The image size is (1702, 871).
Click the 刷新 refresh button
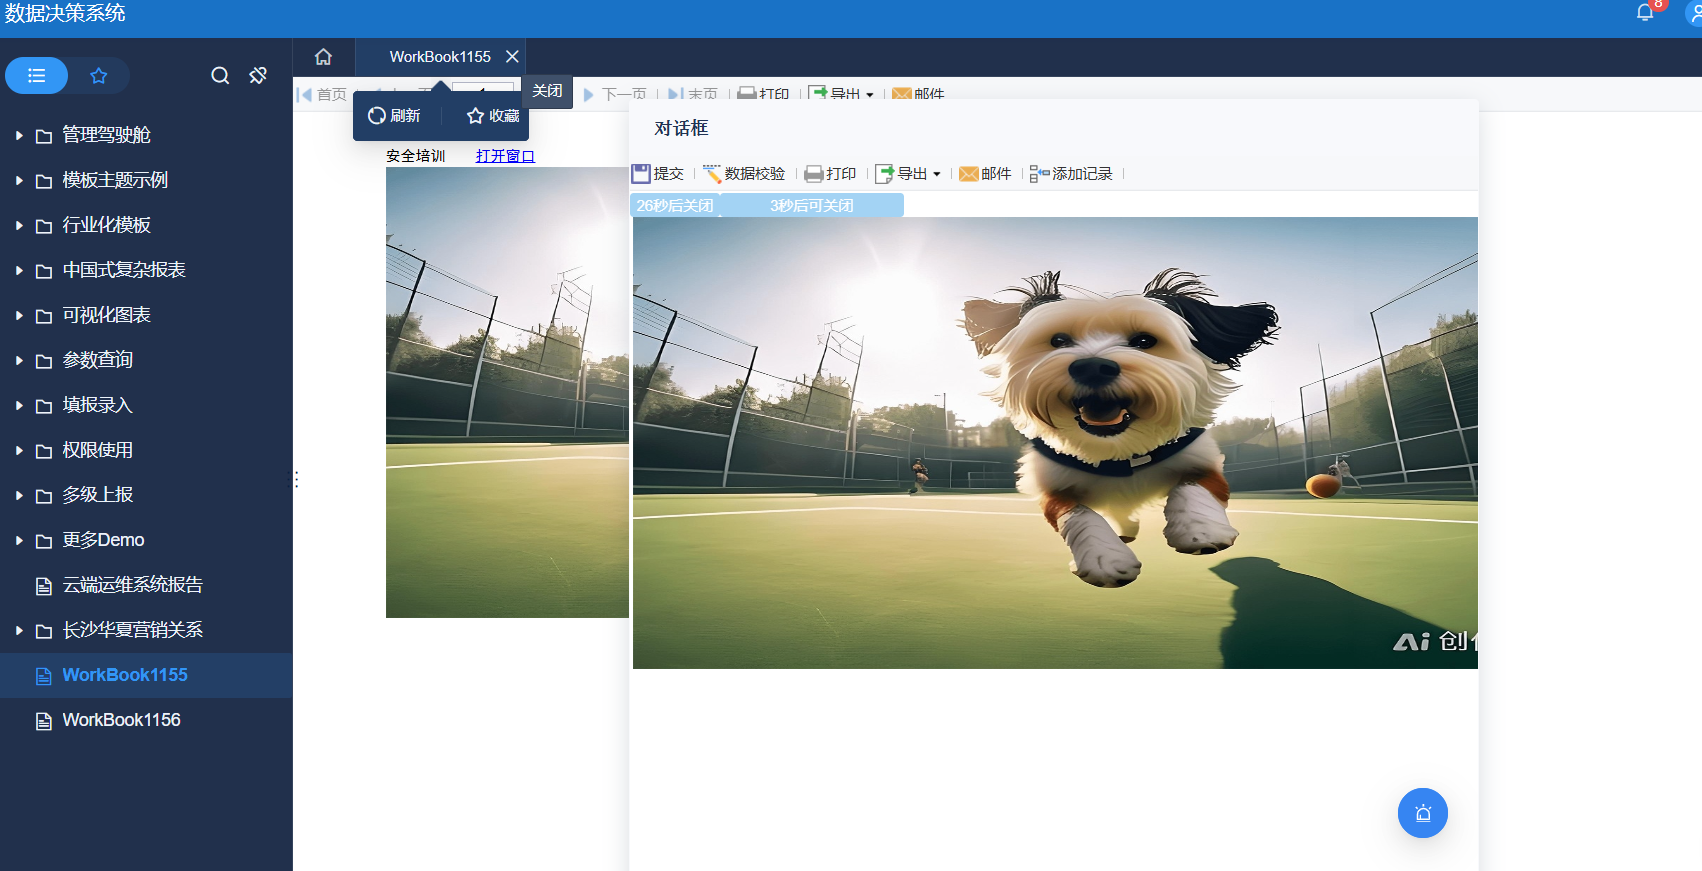394,116
